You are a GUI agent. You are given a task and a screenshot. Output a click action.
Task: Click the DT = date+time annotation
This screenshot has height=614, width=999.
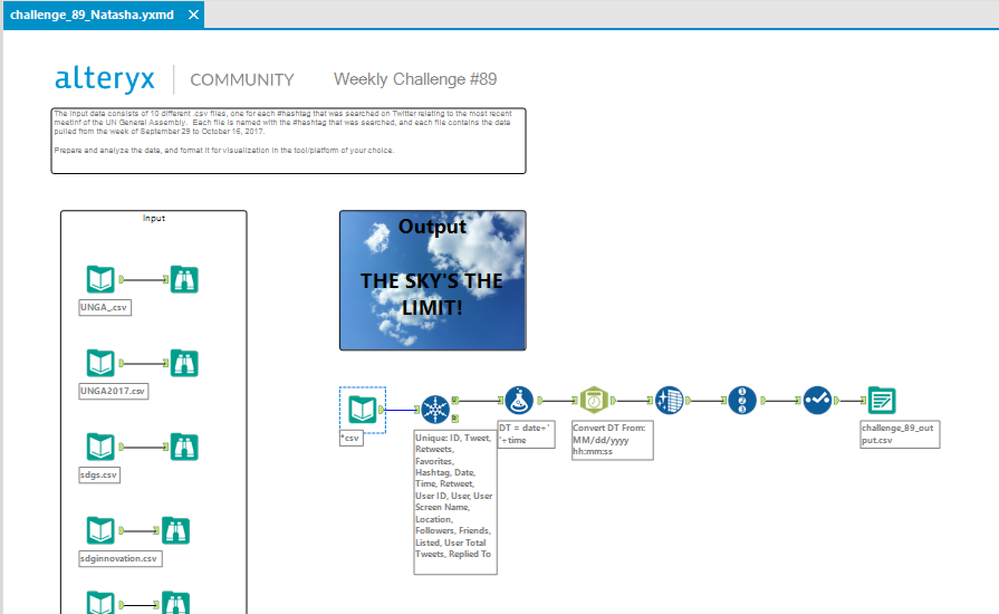click(526, 434)
